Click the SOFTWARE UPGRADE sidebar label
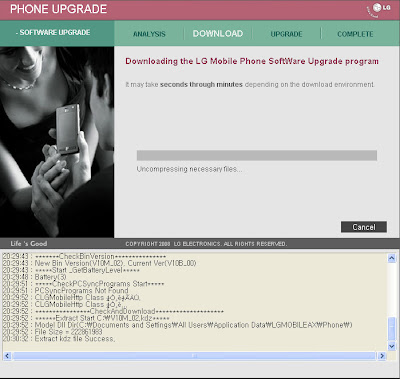The image size is (400, 379). (x=53, y=33)
